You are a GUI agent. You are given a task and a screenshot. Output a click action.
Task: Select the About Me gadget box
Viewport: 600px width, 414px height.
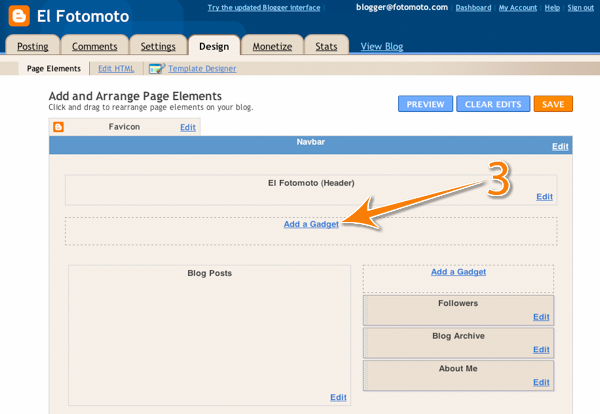coord(458,376)
